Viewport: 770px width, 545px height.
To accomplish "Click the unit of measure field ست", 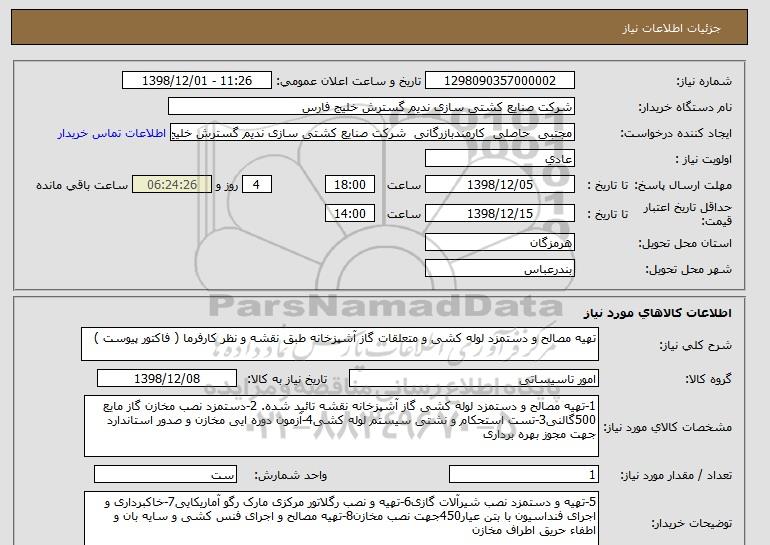I will 165,475.
